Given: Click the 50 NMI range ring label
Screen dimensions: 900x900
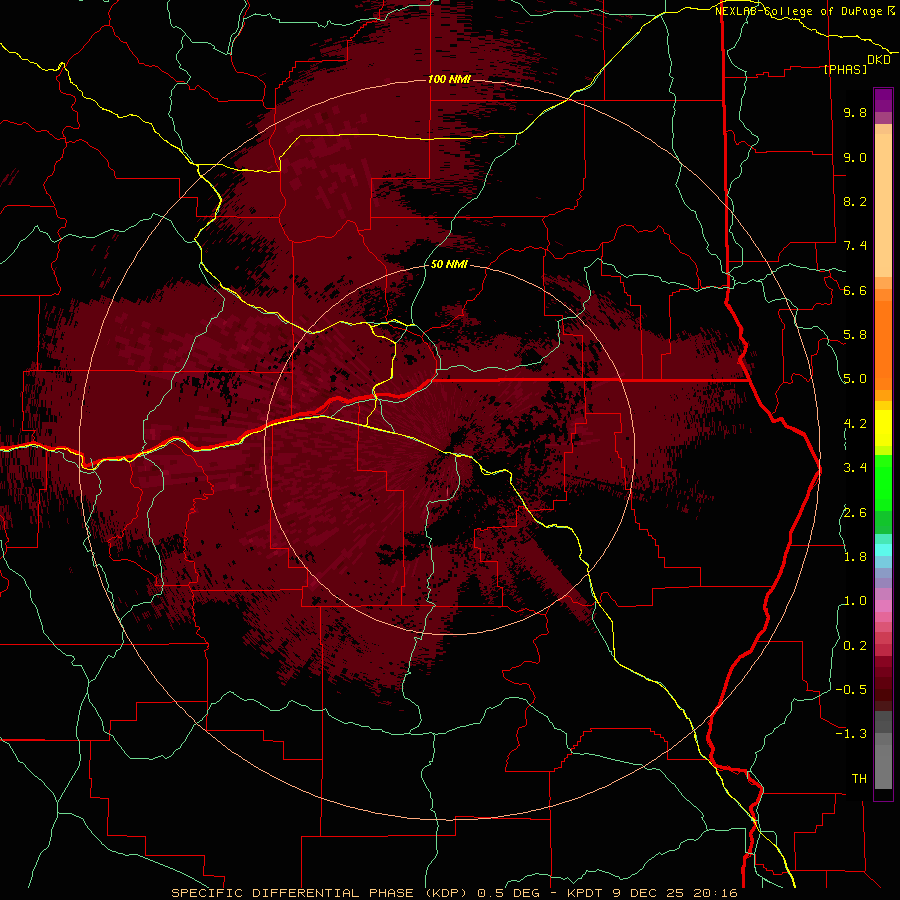Looking at the screenshot, I should (449, 264).
